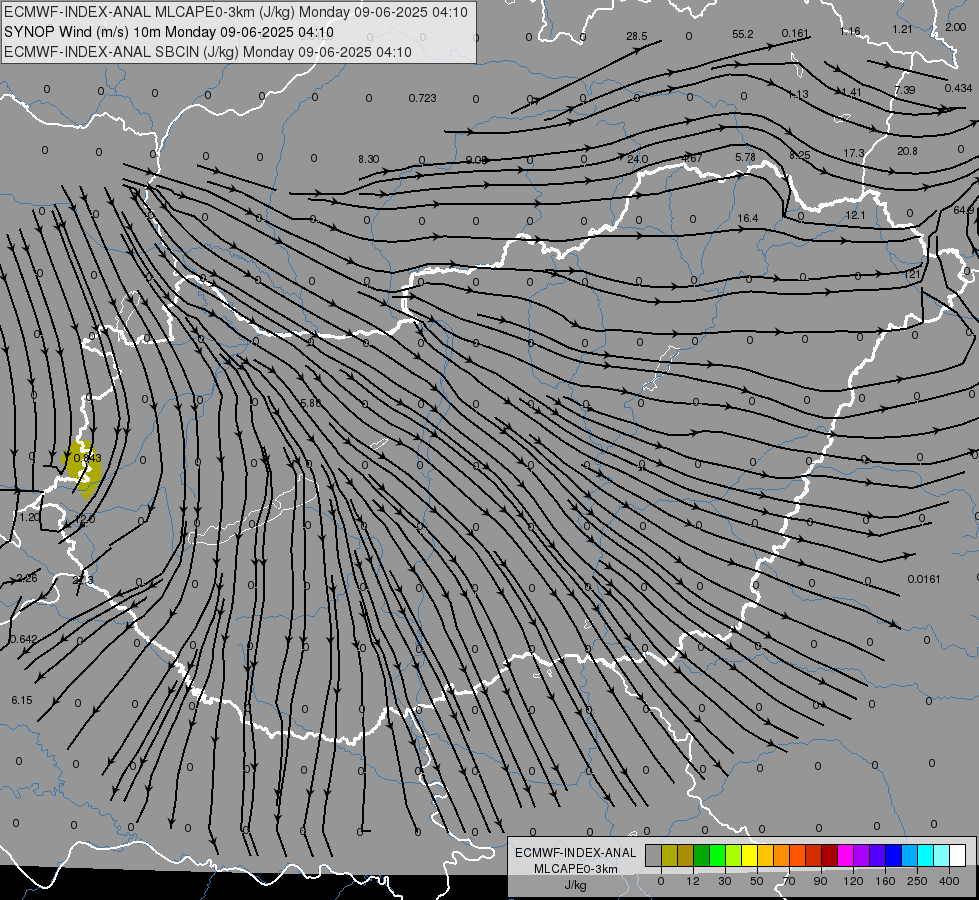Click the grid value '8.25'
The width and height of the screenshot is (979, 900).
click(x=800, y=155)
